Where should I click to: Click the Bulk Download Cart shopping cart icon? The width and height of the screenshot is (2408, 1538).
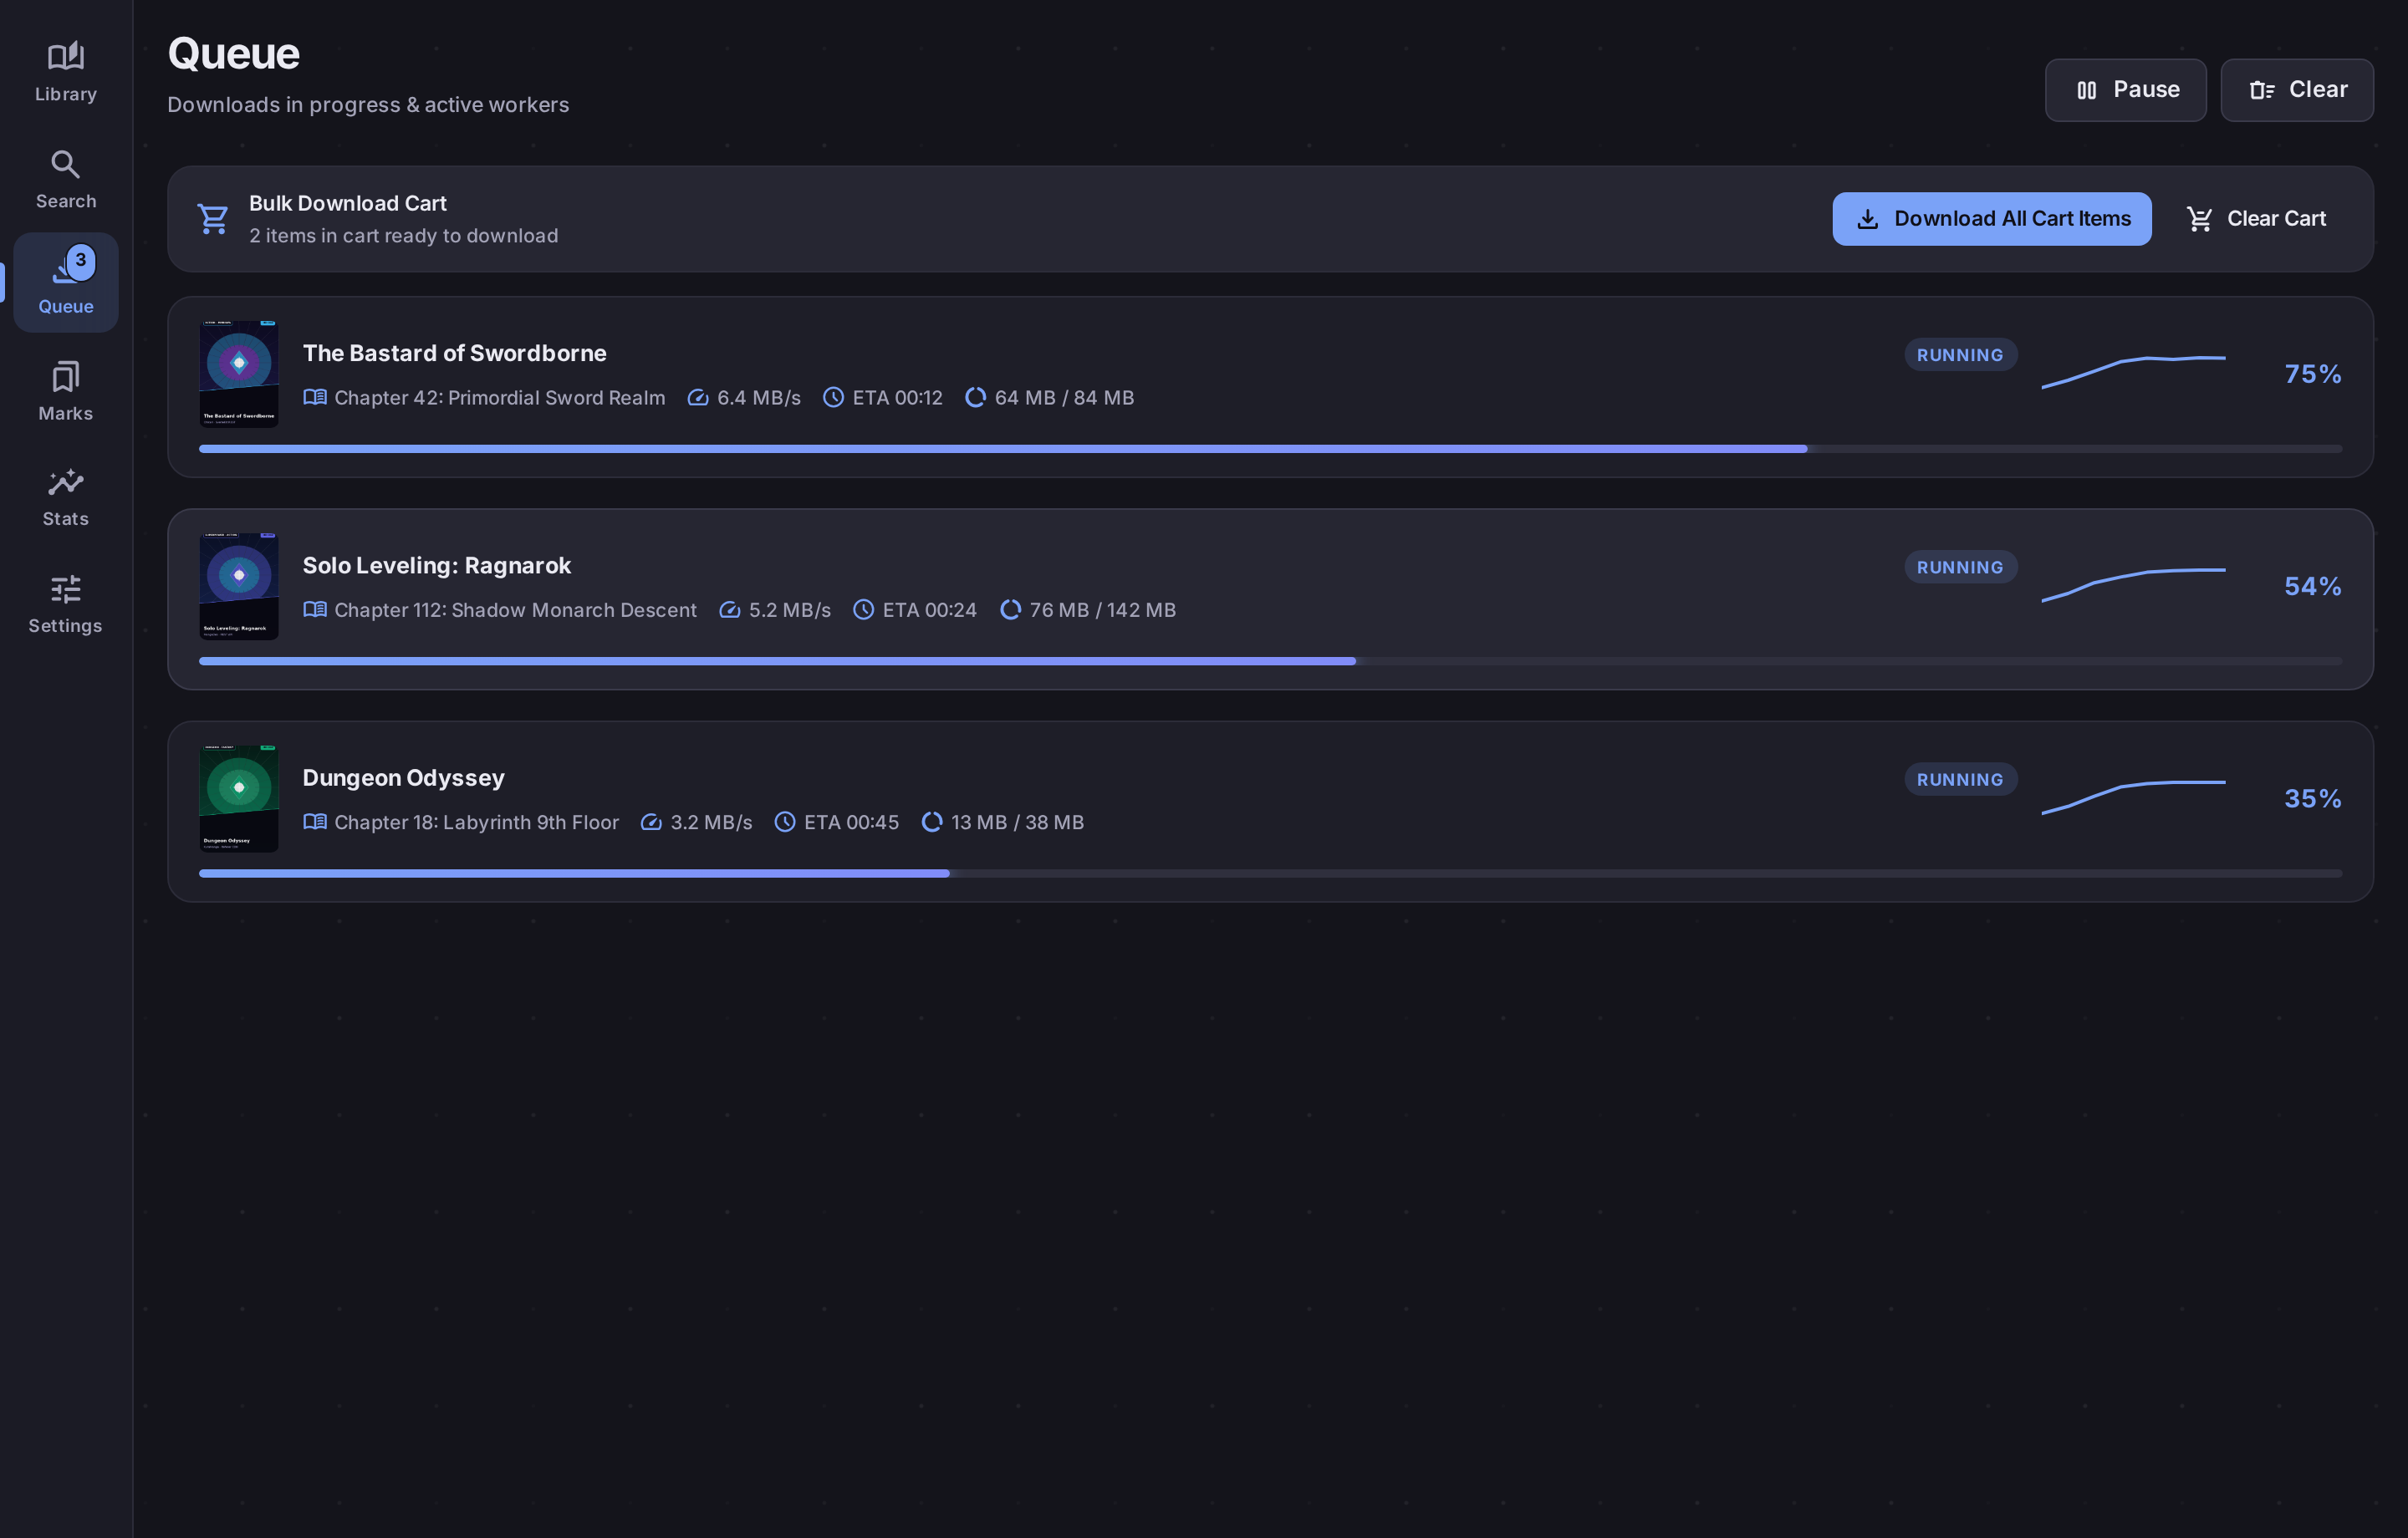point(213,219)
